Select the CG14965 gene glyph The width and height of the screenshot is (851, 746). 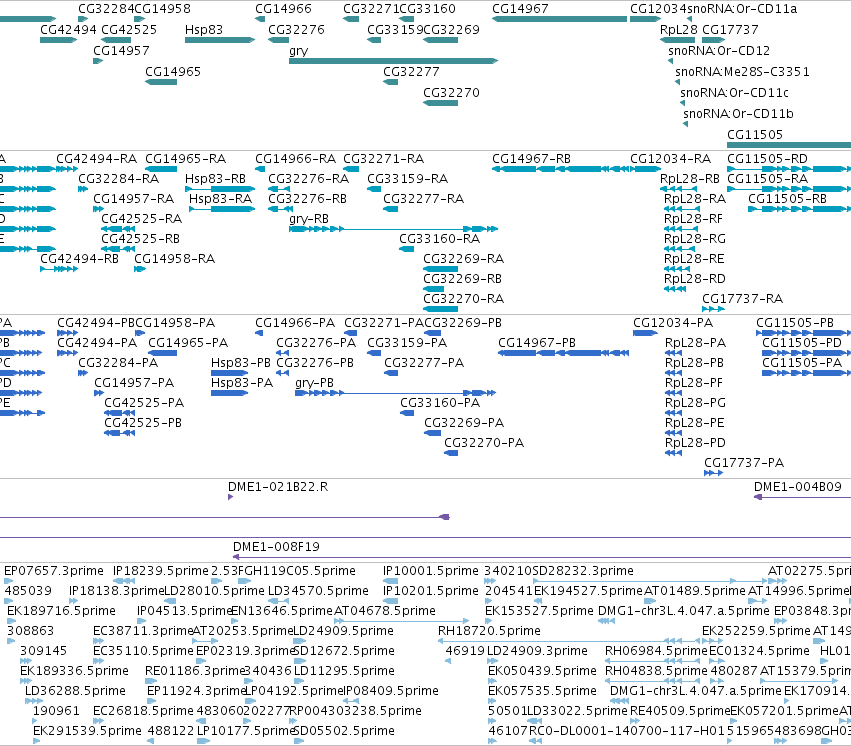coord(161,82)
